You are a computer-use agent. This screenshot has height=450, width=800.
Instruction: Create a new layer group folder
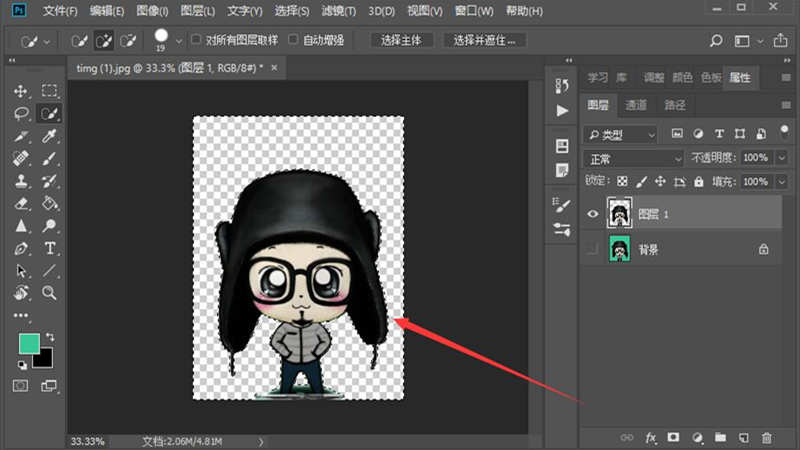point(720,437)
